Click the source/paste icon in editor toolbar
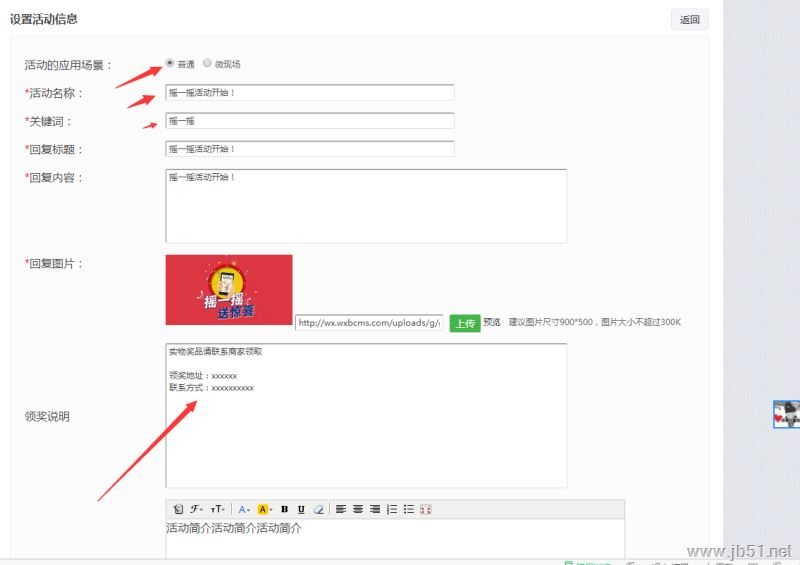The image size is (800, 565). (x=178, y=509)
